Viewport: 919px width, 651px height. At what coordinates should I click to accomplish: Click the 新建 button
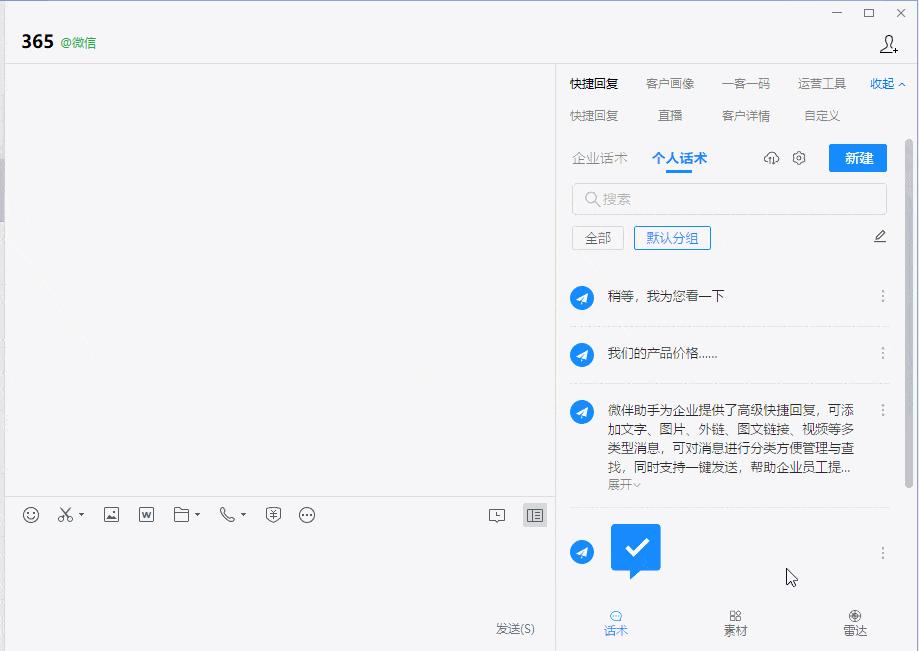pyautogui.click(x=858, y=158)
